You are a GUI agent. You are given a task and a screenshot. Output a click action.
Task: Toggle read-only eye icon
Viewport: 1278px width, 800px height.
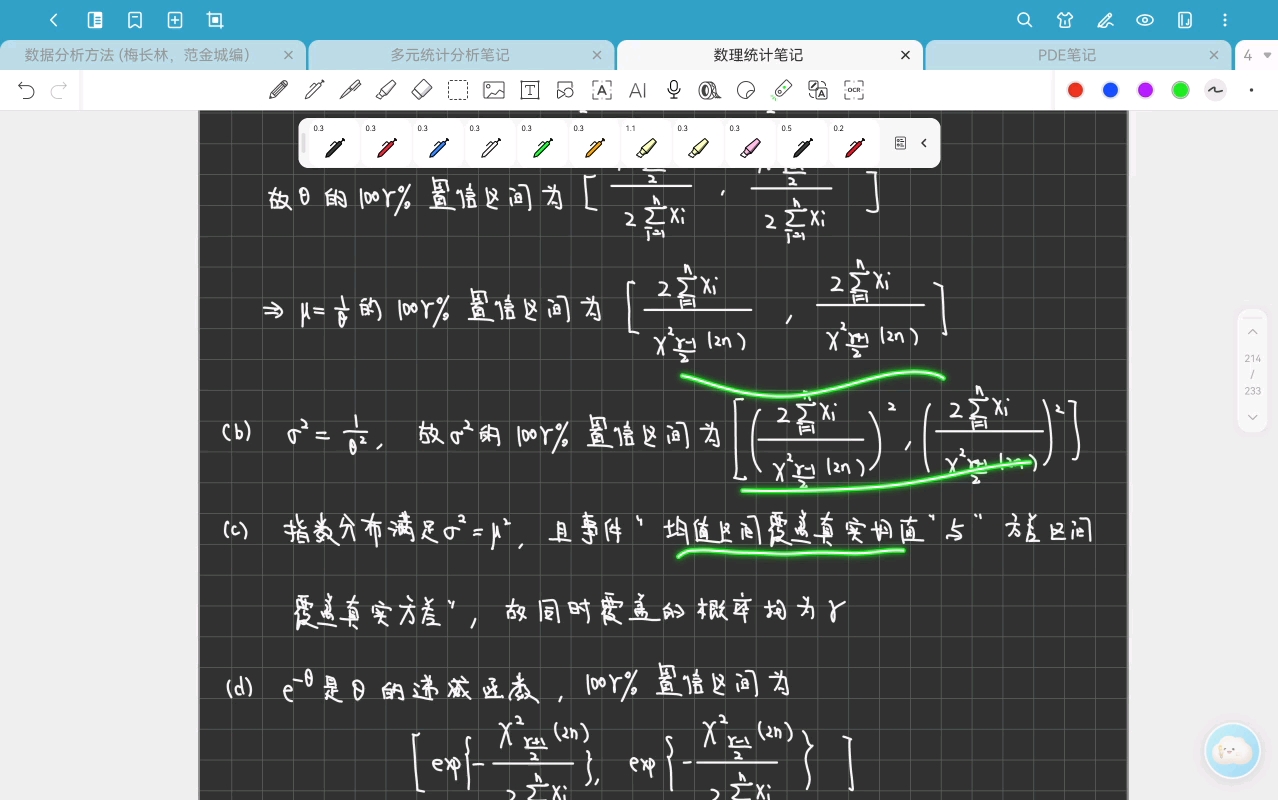1145,20
